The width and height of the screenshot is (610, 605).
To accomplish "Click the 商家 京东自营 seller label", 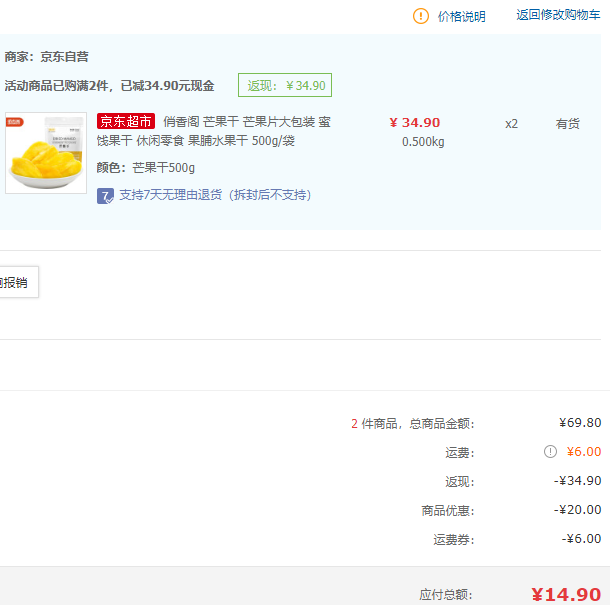I will tap(47, 57).
